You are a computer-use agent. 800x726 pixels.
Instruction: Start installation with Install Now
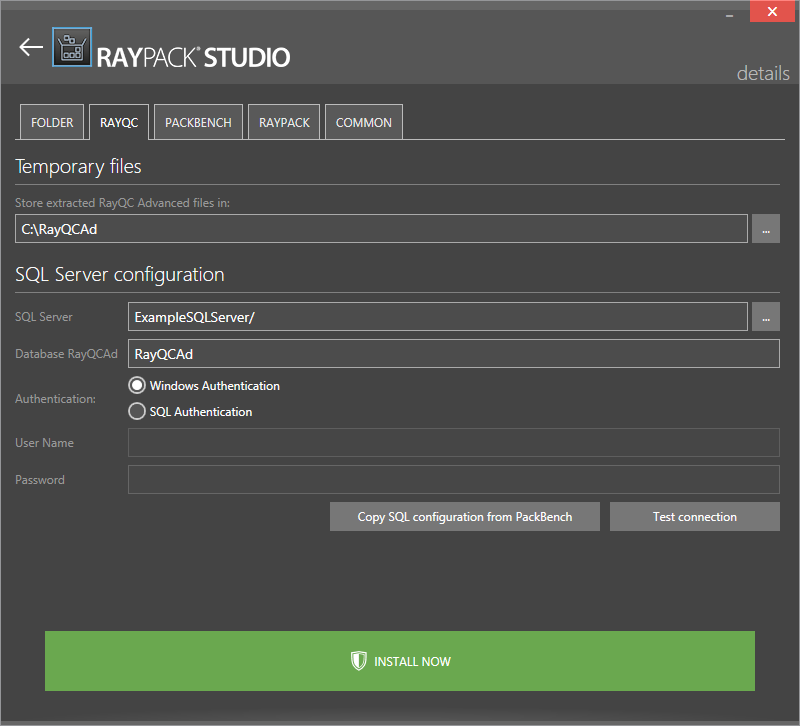click(x=400, y=661)
